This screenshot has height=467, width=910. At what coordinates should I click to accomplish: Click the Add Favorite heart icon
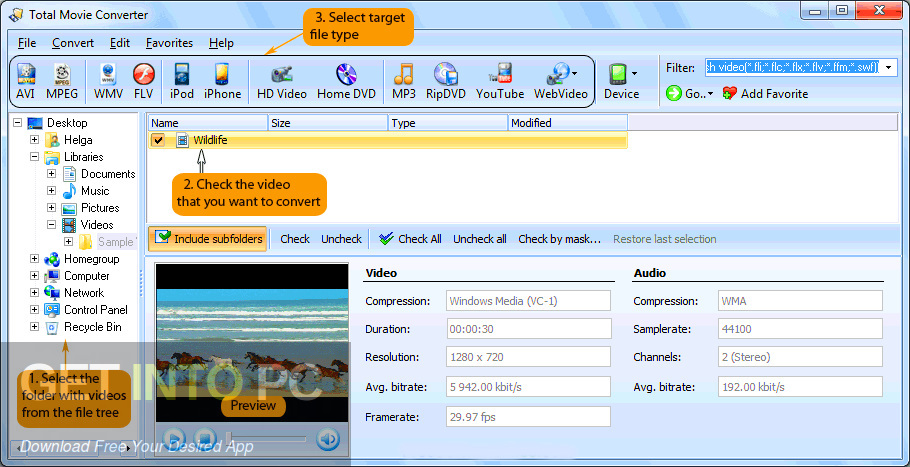tap(730, 93)
